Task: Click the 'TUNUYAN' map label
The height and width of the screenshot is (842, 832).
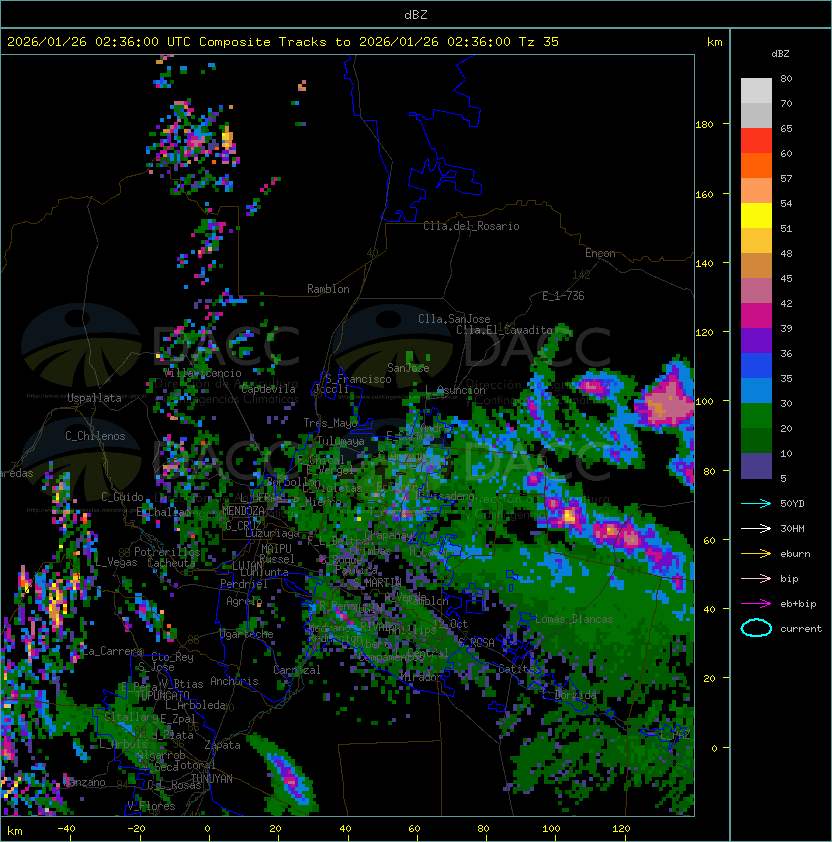Action: (x=212, y=779)
